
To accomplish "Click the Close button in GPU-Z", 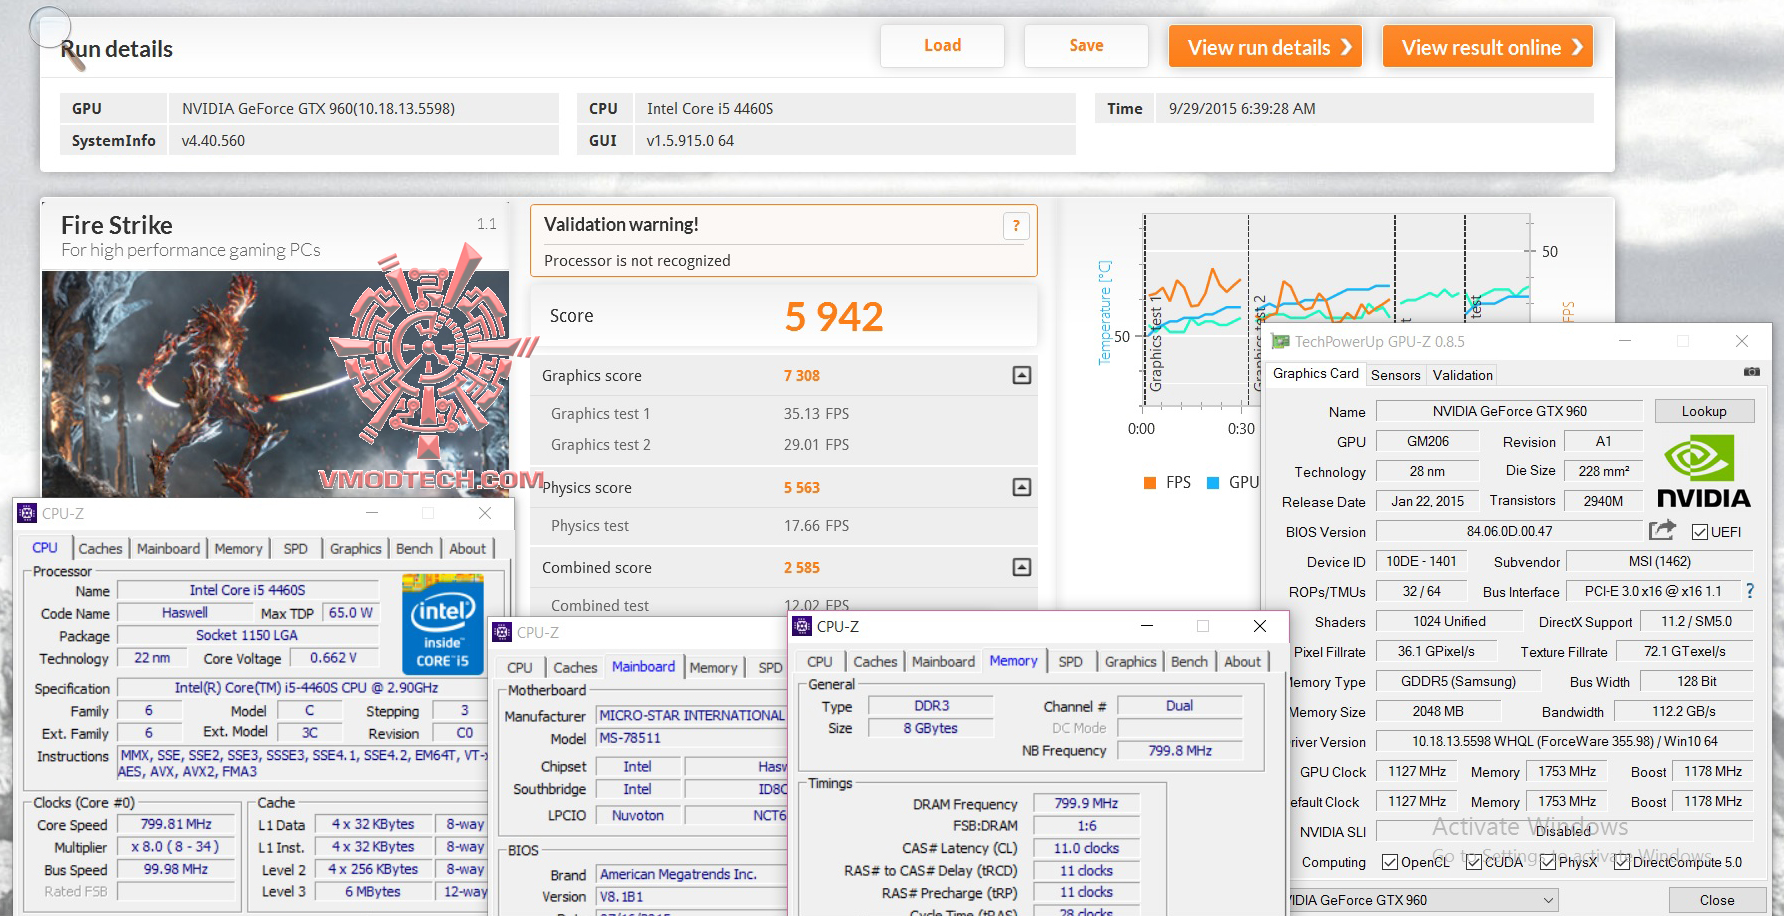I will tap(1717, 900).
